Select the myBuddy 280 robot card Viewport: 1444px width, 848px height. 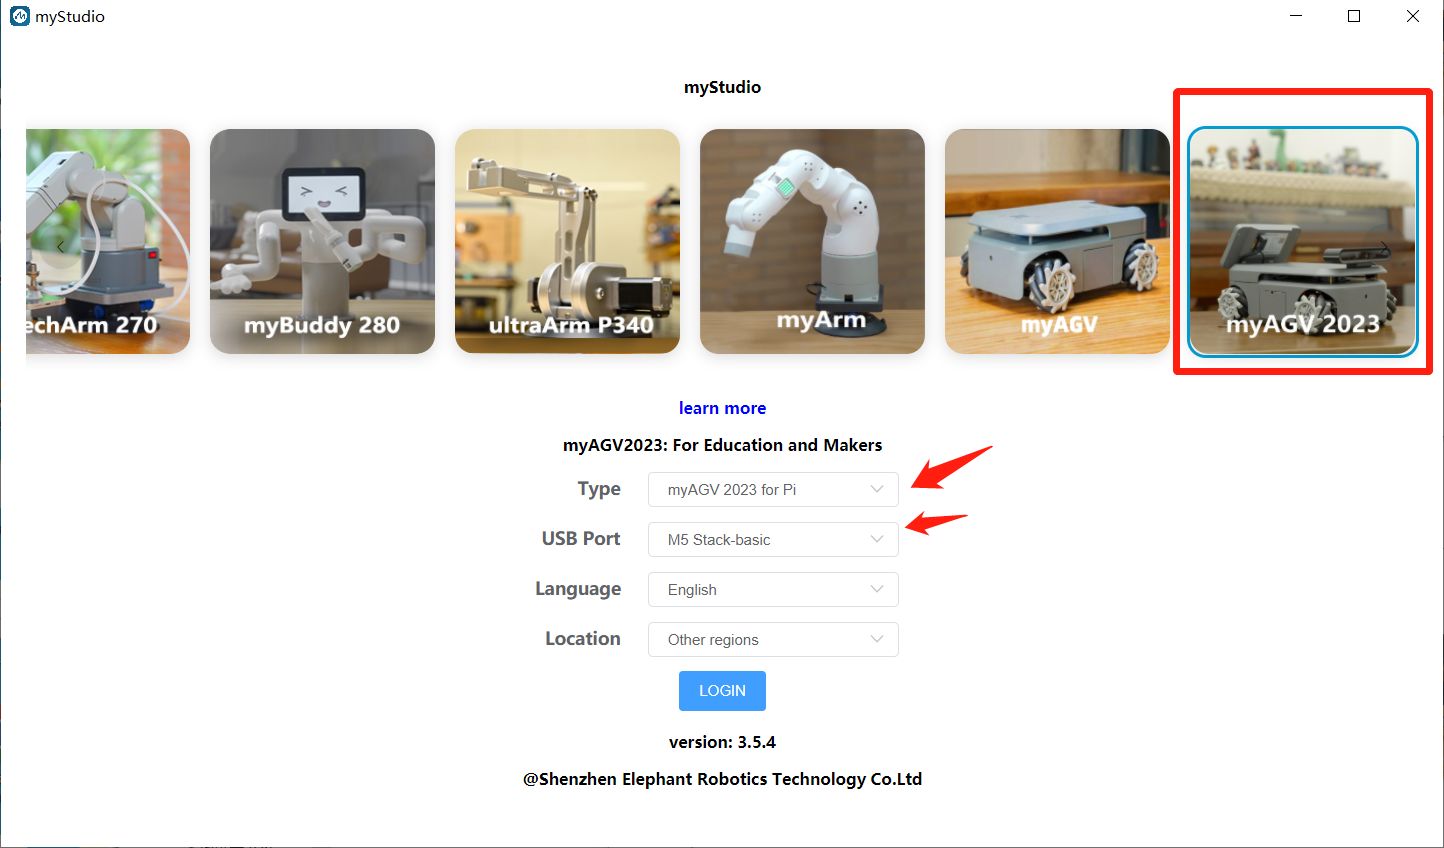pos(322,241)
